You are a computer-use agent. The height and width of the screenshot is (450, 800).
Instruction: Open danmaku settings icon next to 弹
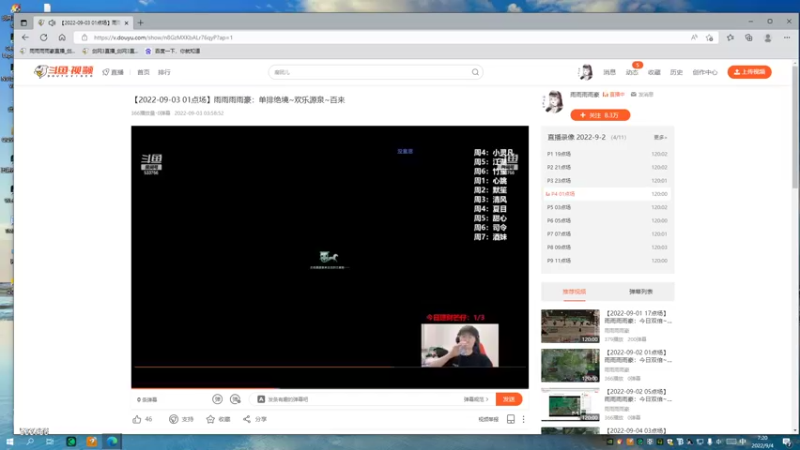[235, 399]
